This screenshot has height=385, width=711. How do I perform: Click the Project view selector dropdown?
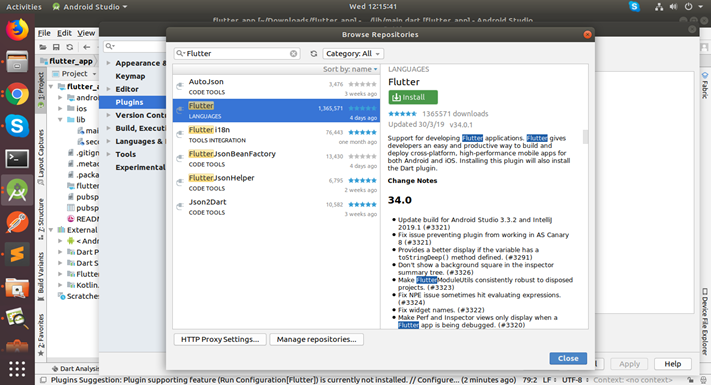[74, 73]
